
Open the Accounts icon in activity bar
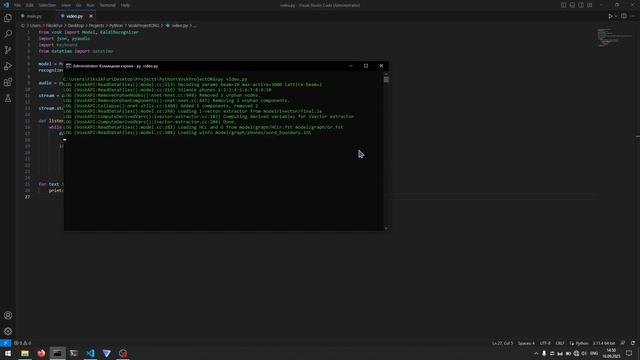(x=8, y=315)
